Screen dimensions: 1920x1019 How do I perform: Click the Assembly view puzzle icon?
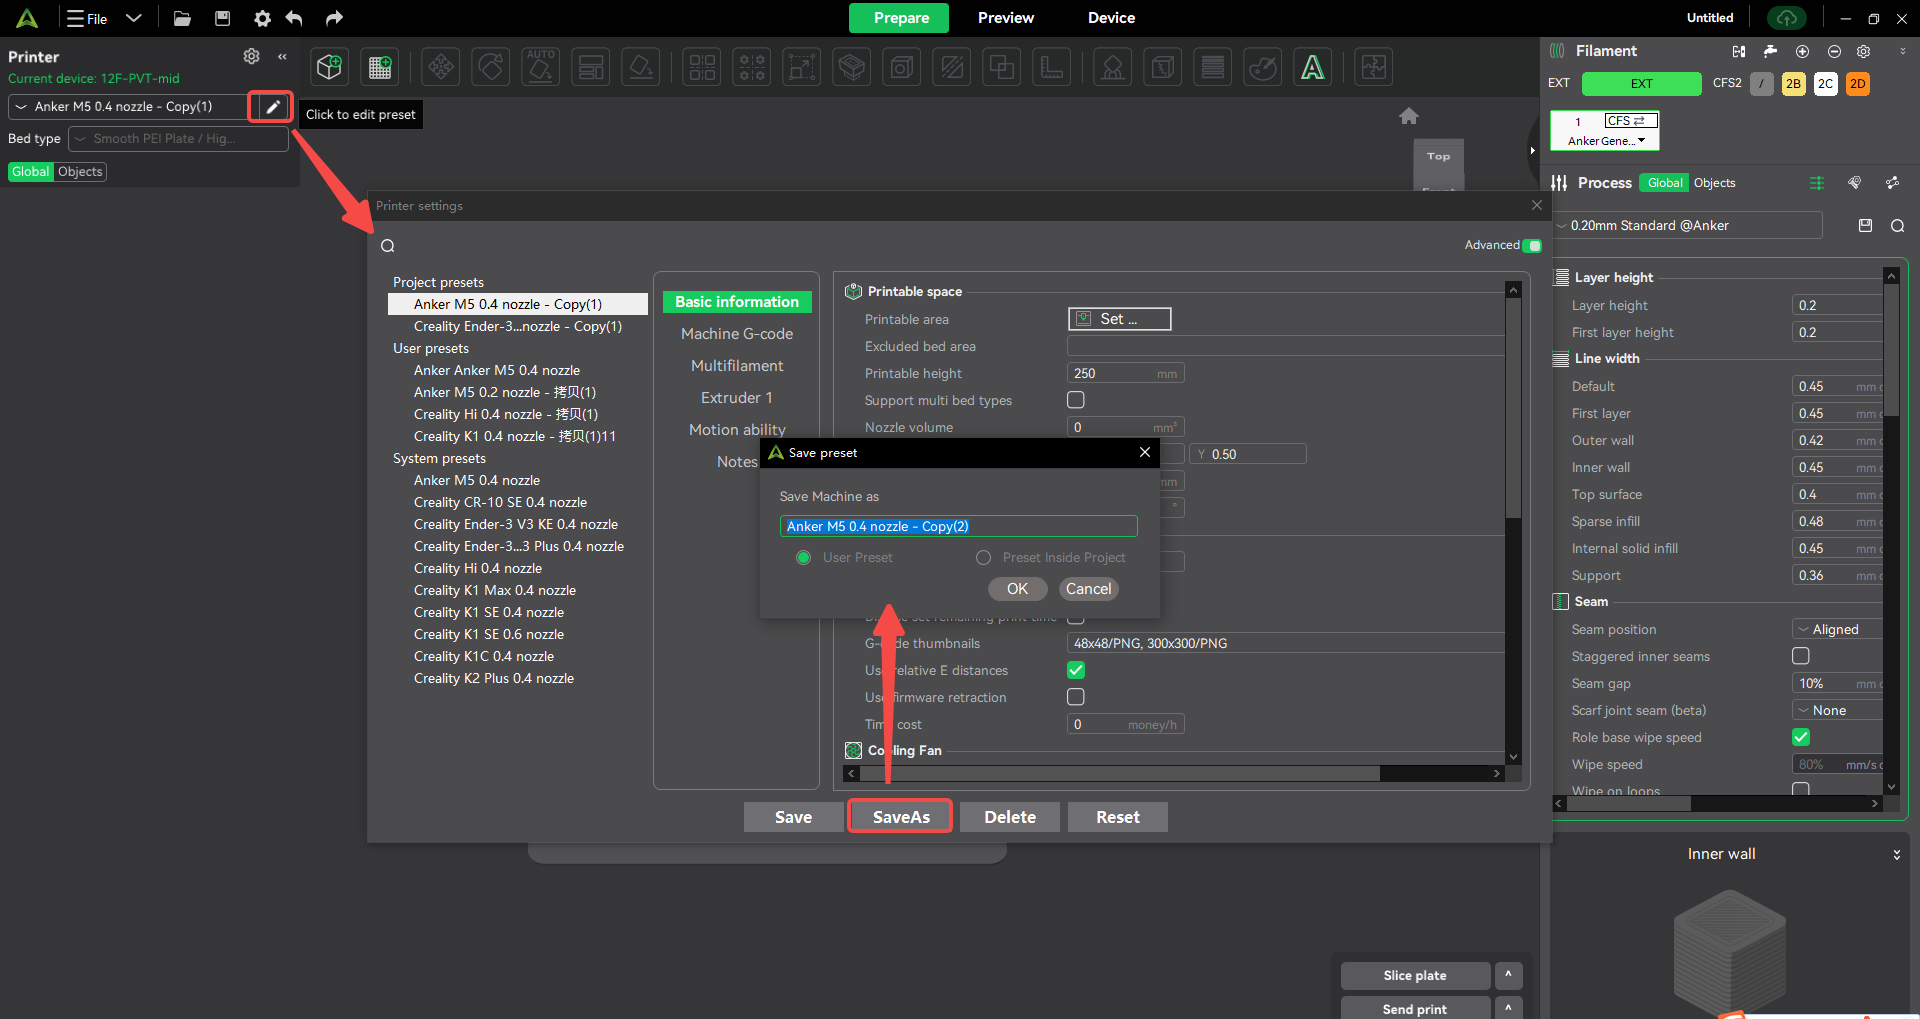coord(1374,67)
